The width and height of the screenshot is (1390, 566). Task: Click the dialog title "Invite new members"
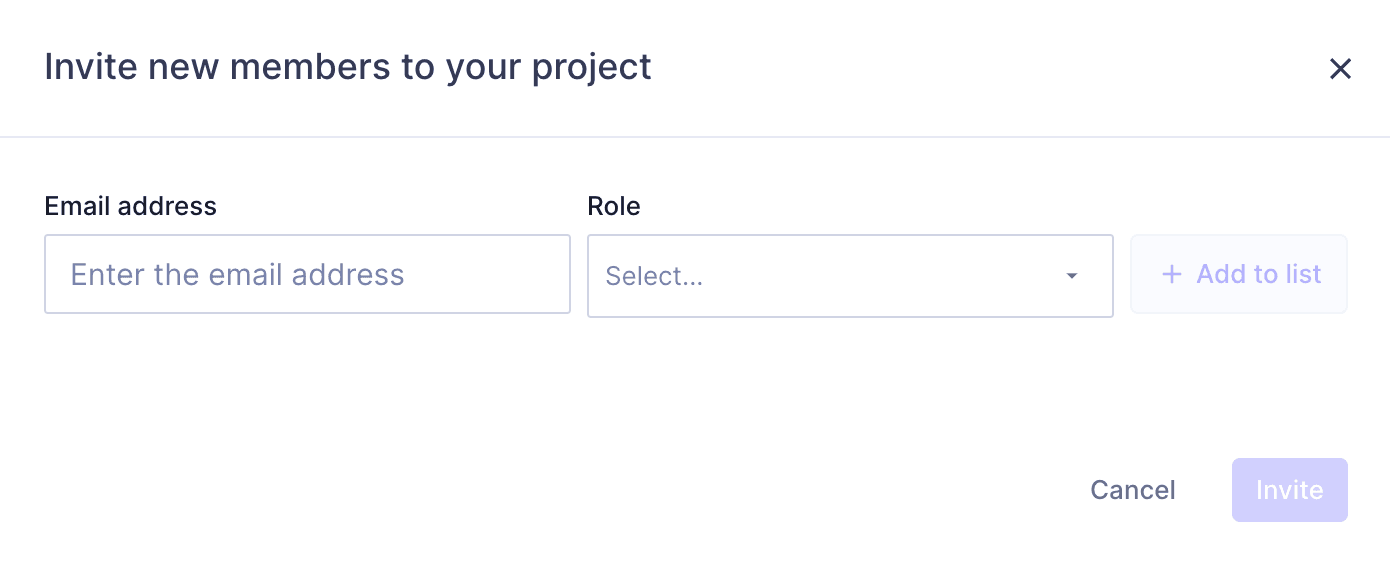pyautogui.click(x=347, y=67)
